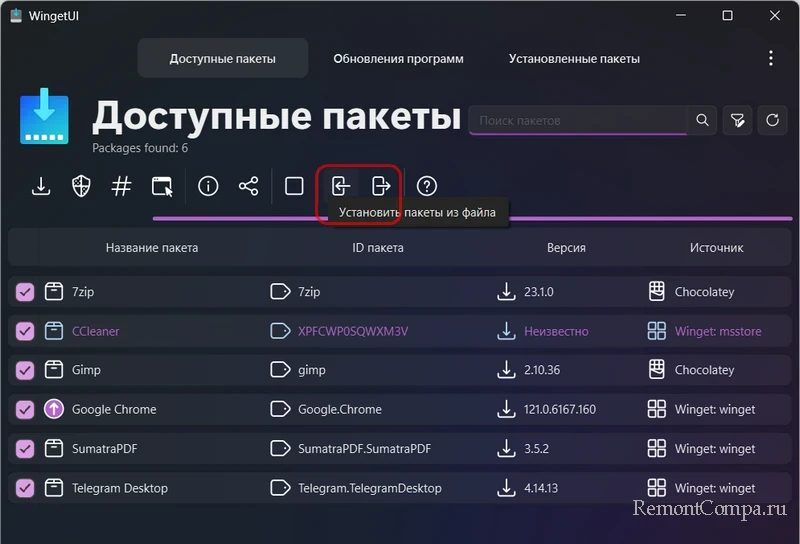
Task: Uncheck the 7zip package checkbox
Action: coord(25,292)
